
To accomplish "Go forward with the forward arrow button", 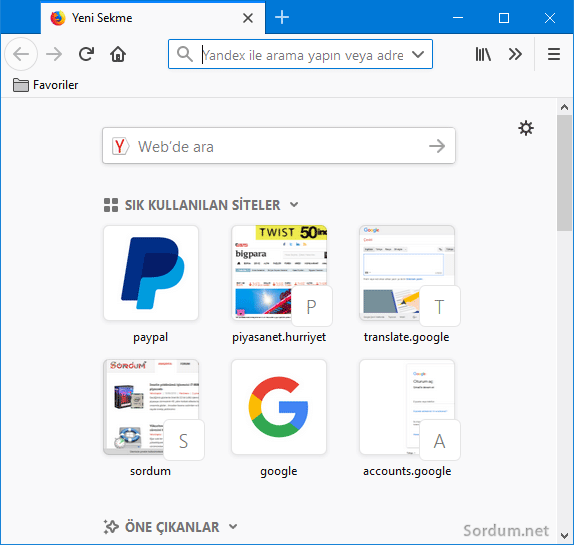I will (x=54, y=54).
